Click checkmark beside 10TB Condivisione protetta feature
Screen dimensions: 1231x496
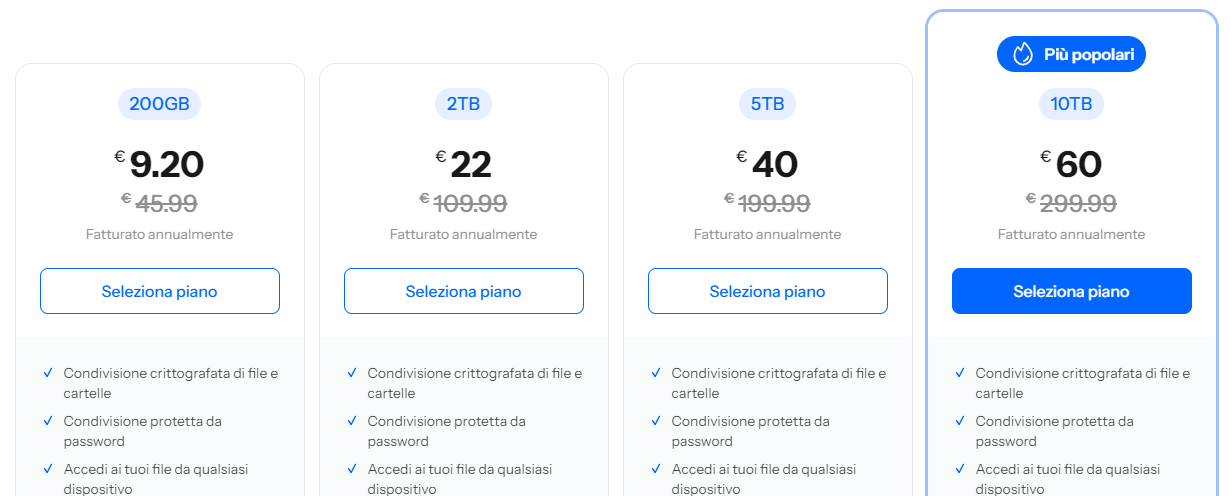(960, 421)
